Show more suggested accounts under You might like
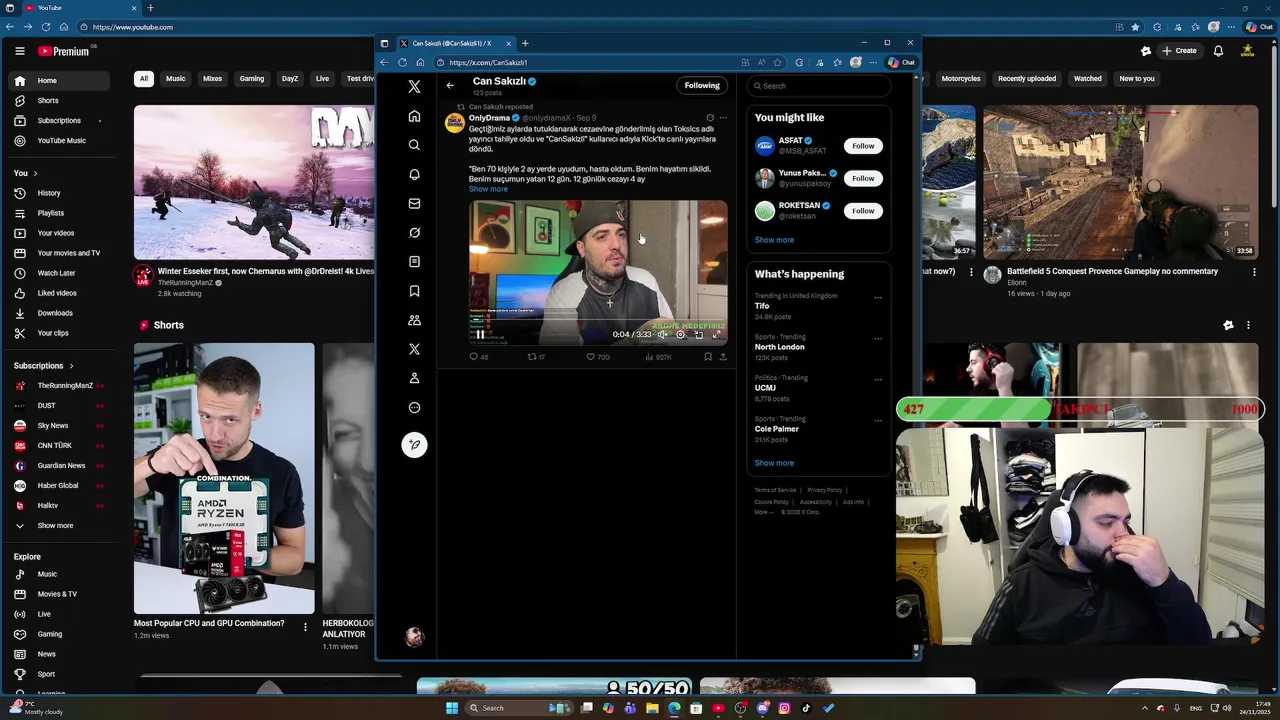This screenshot has height=720, width=1280. (774, 240)
